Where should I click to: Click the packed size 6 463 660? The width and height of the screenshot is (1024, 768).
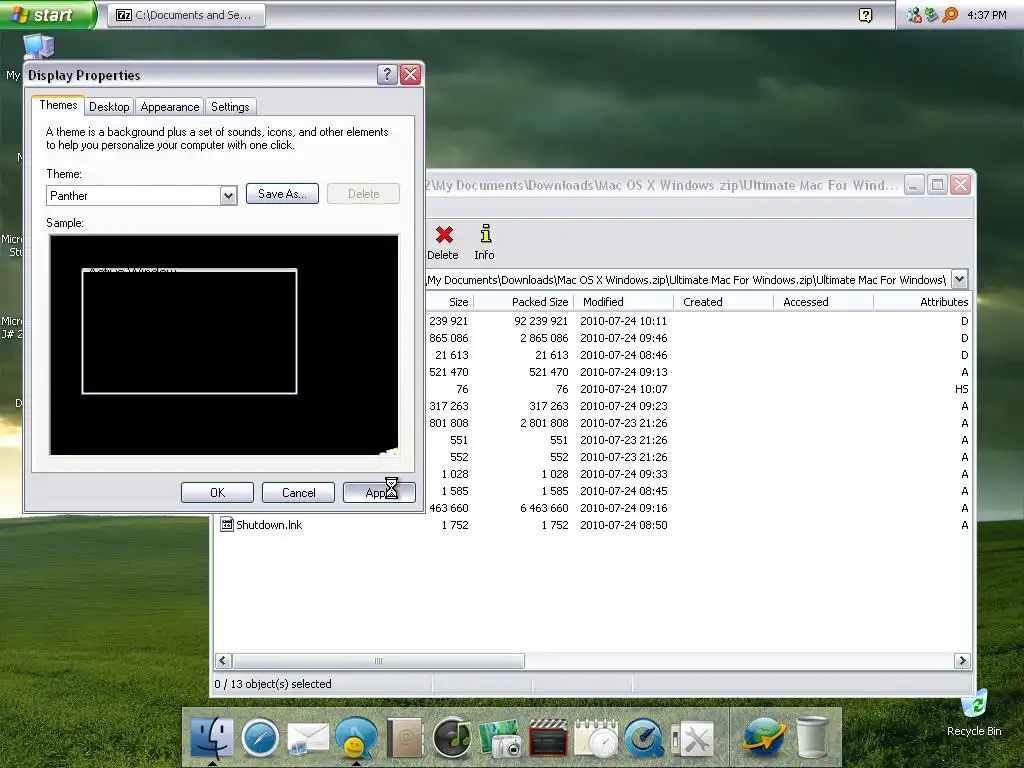click(544, 507)
